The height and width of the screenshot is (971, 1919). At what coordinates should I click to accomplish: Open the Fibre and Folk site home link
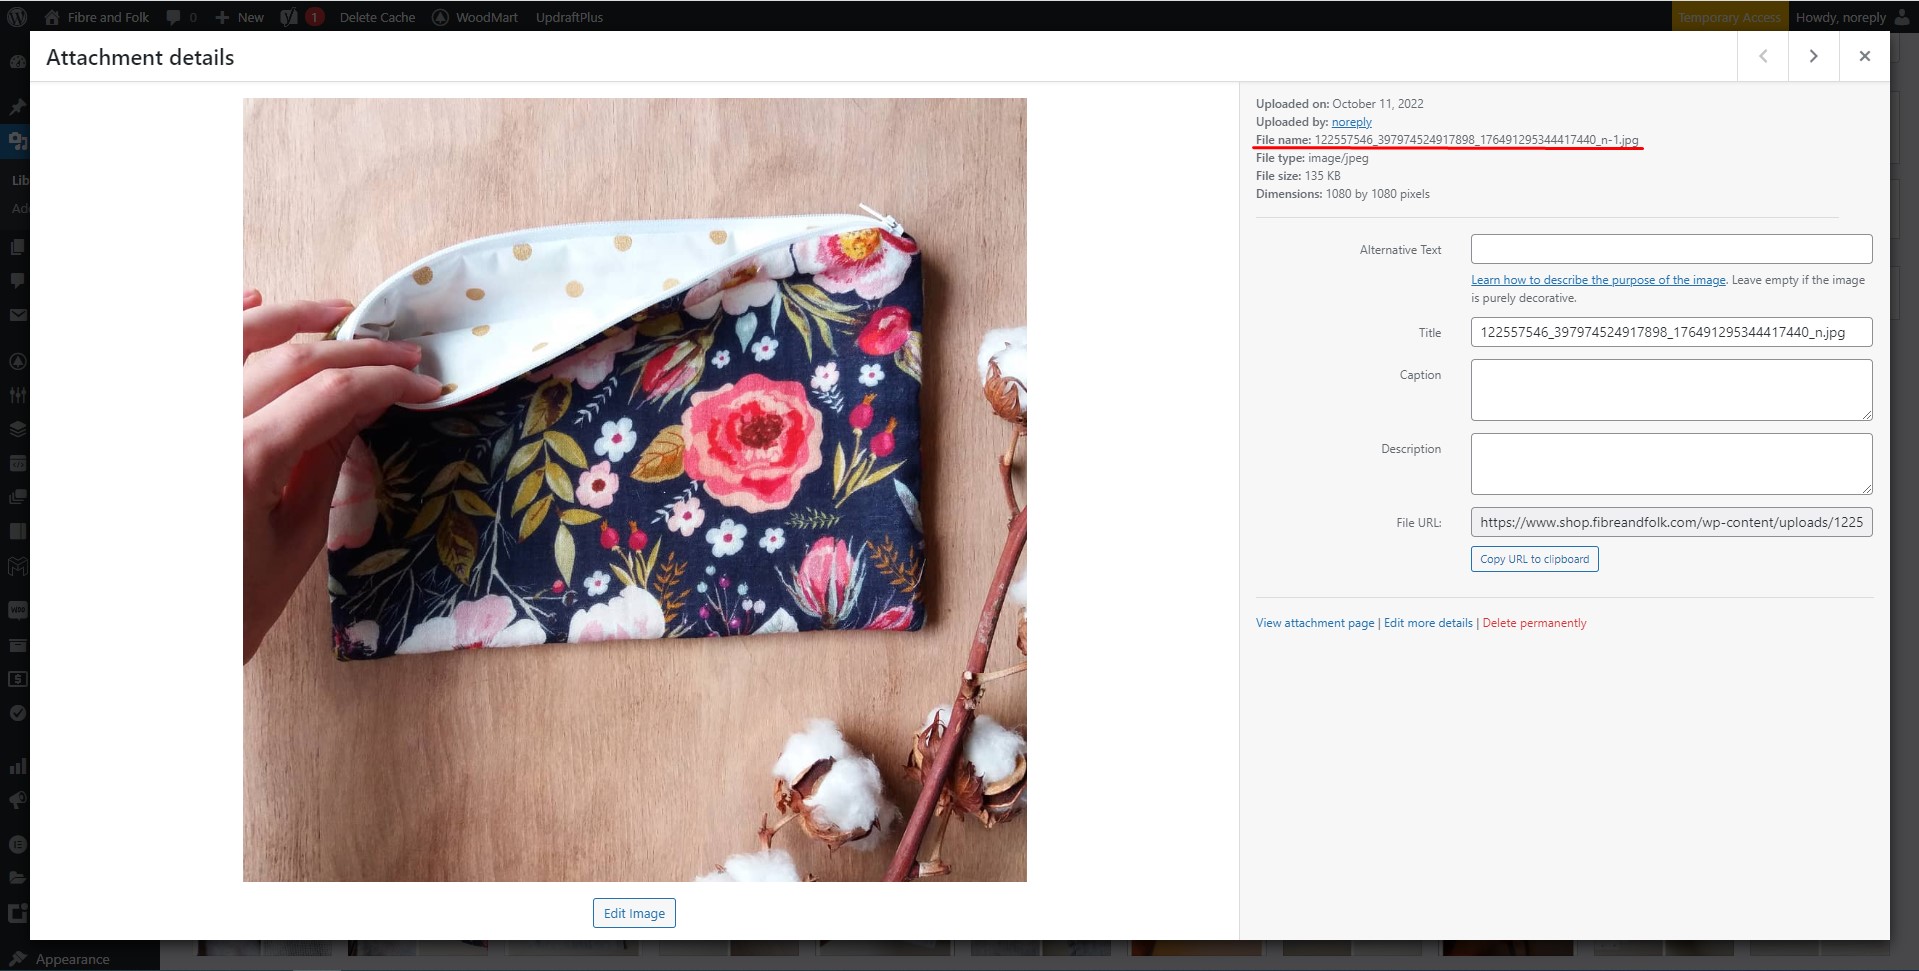click(97, 17)
